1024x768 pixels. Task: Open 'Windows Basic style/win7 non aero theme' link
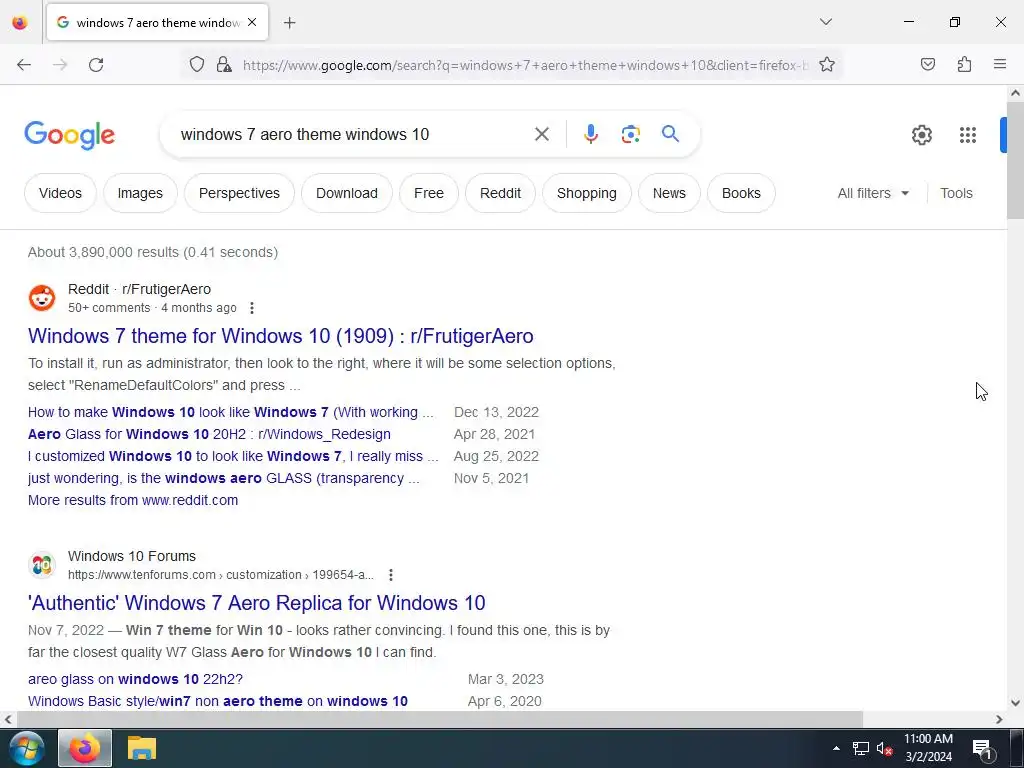(217, 701)
